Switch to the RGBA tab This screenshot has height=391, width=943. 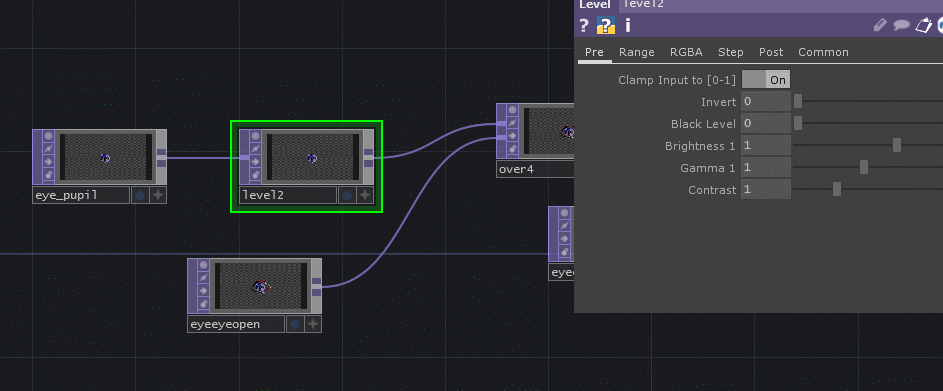686,52
